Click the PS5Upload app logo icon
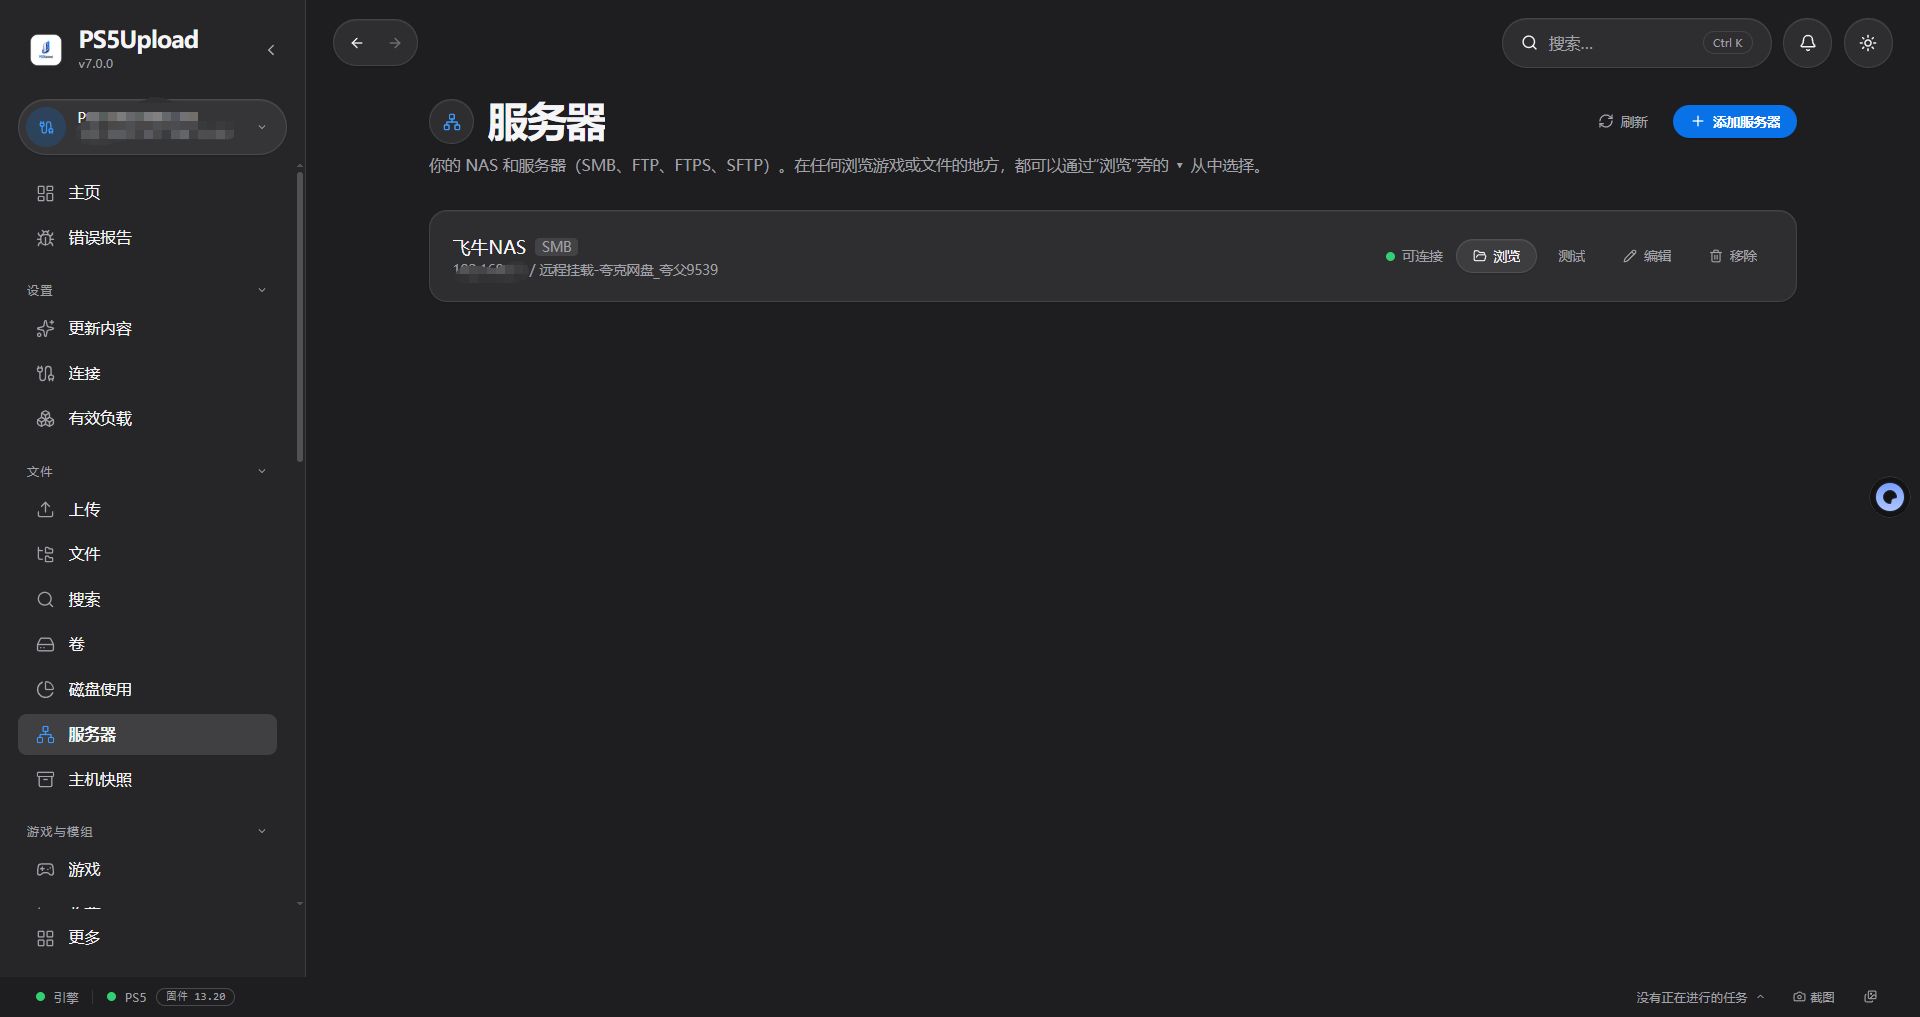Image resolution: width=1920 pixels, height=1017 pixels. 46,49
